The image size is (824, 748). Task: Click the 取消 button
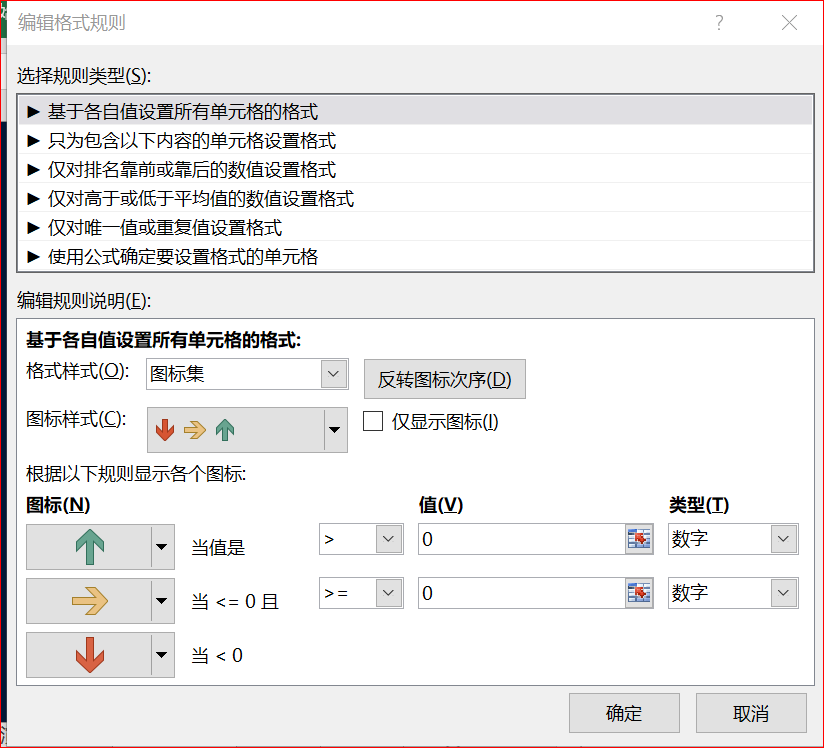[x=751, y=713]
